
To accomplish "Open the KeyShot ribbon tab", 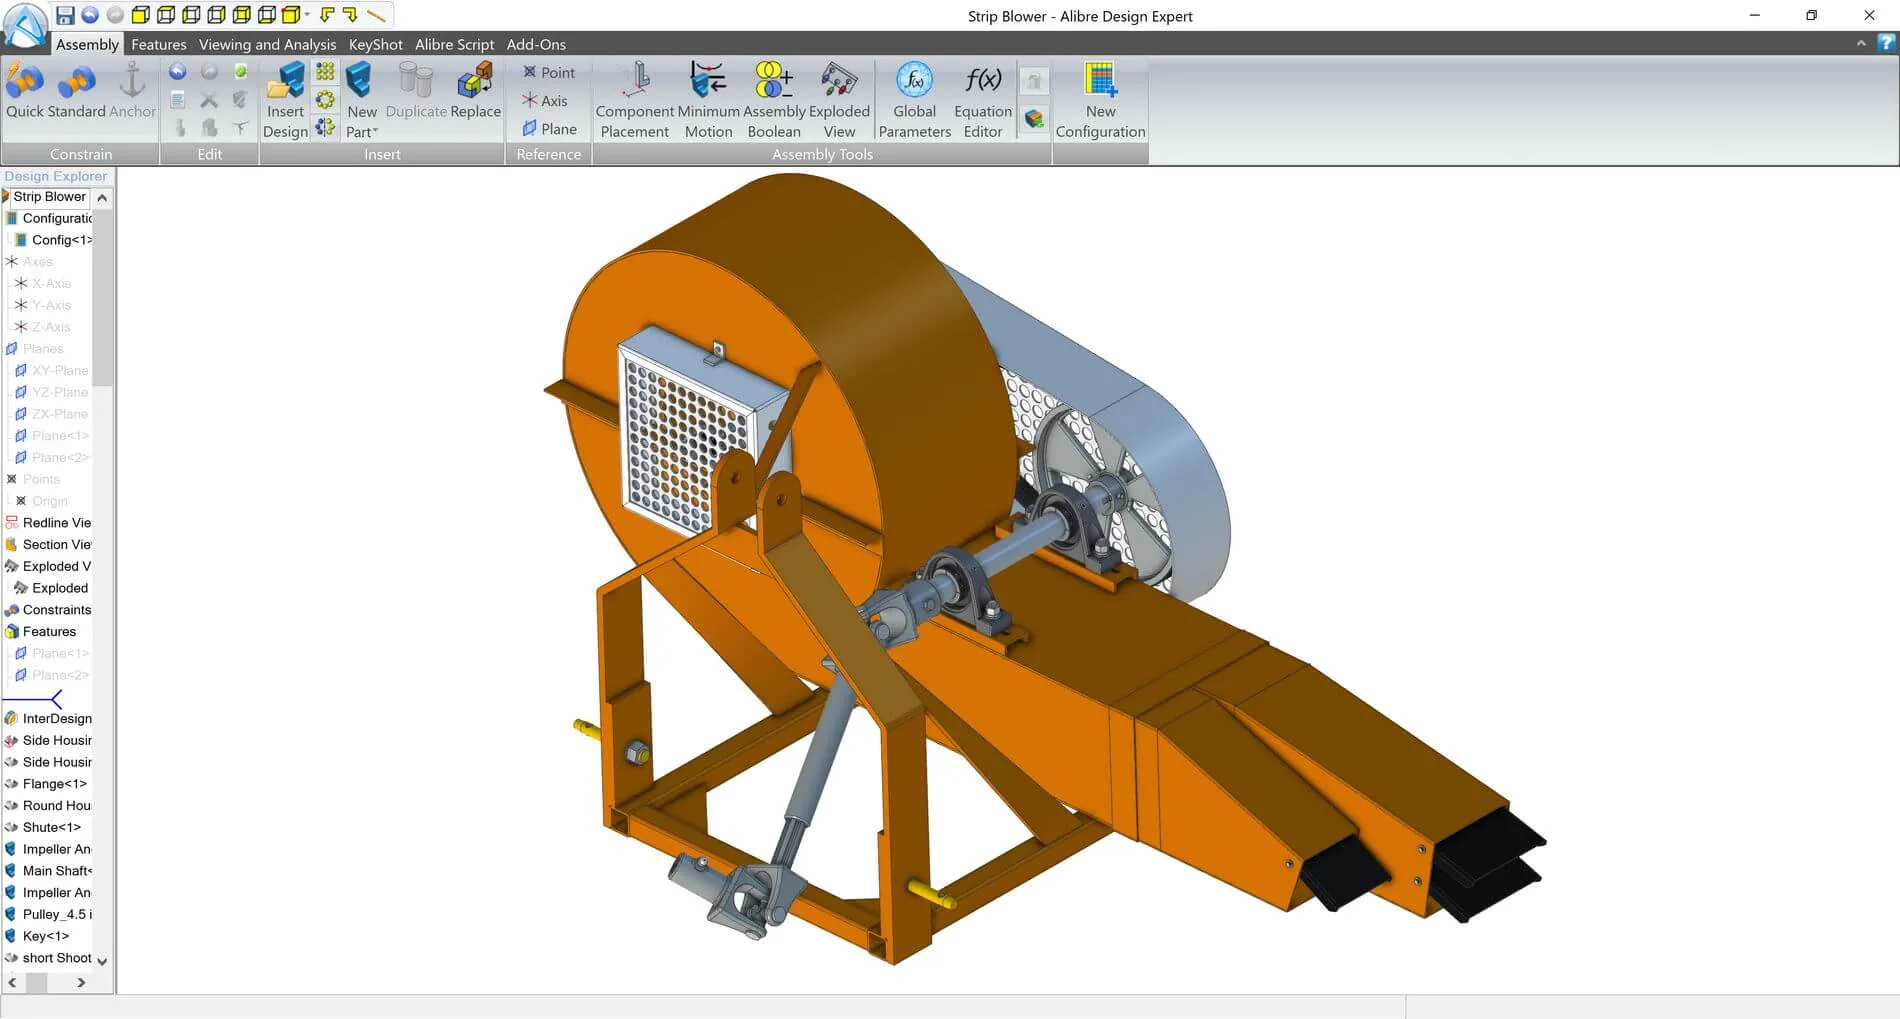I will [x=375, y=44].
